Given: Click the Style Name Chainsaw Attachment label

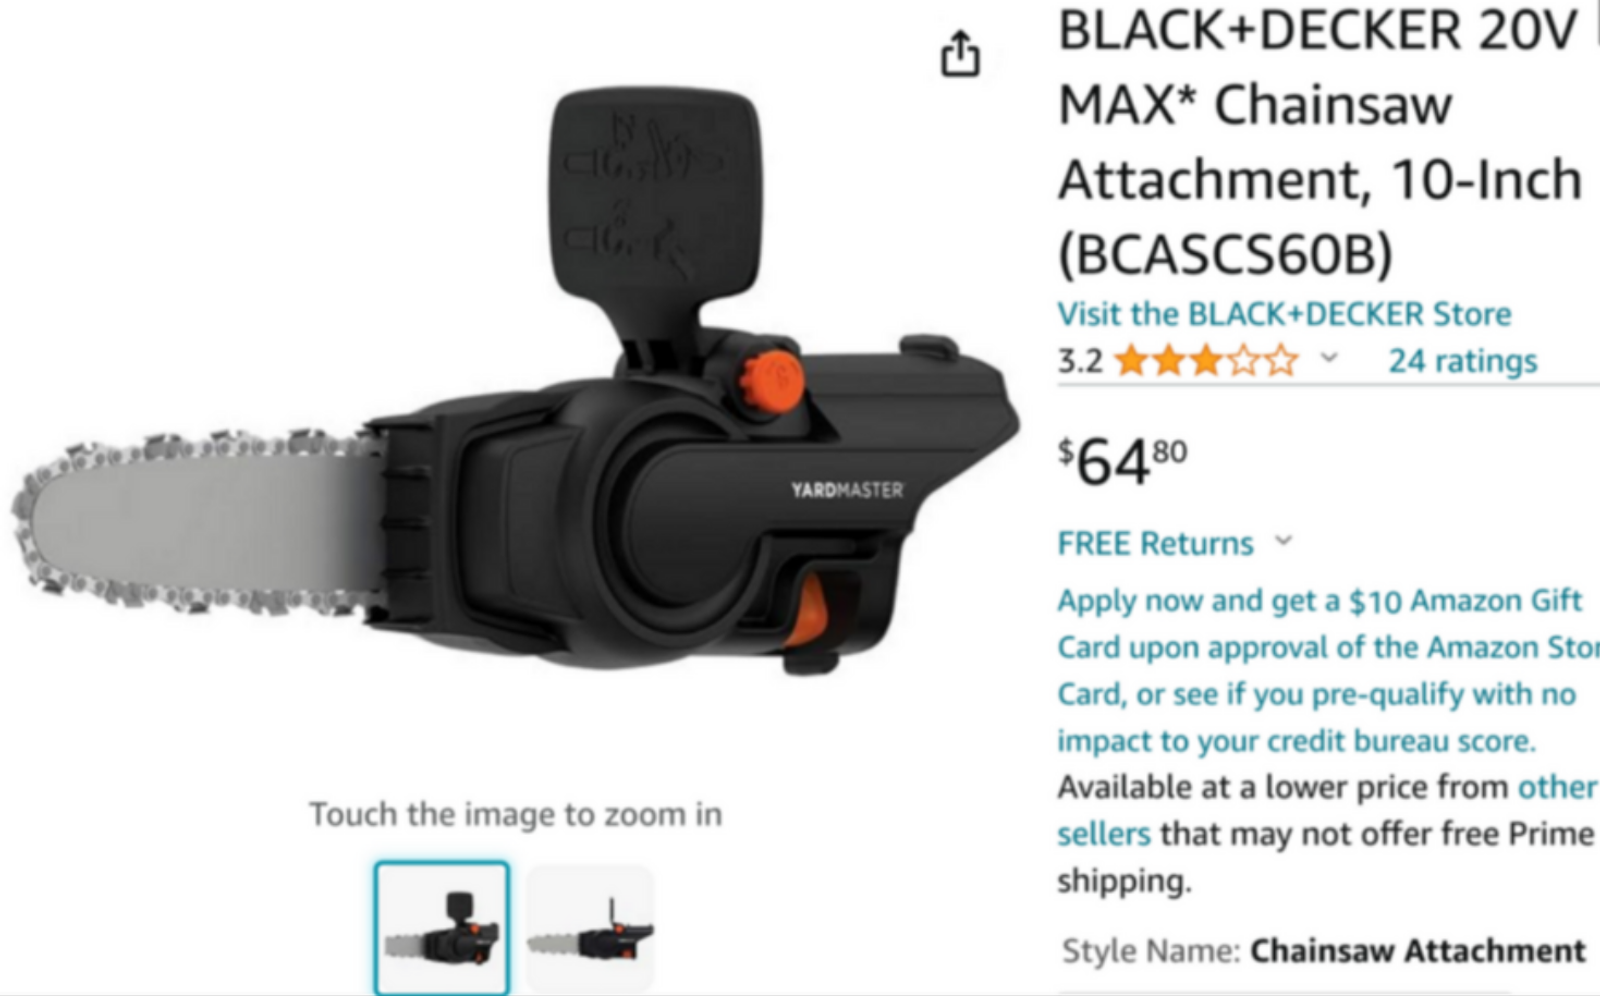Looking at the screenshot, I should [1324, 950].
